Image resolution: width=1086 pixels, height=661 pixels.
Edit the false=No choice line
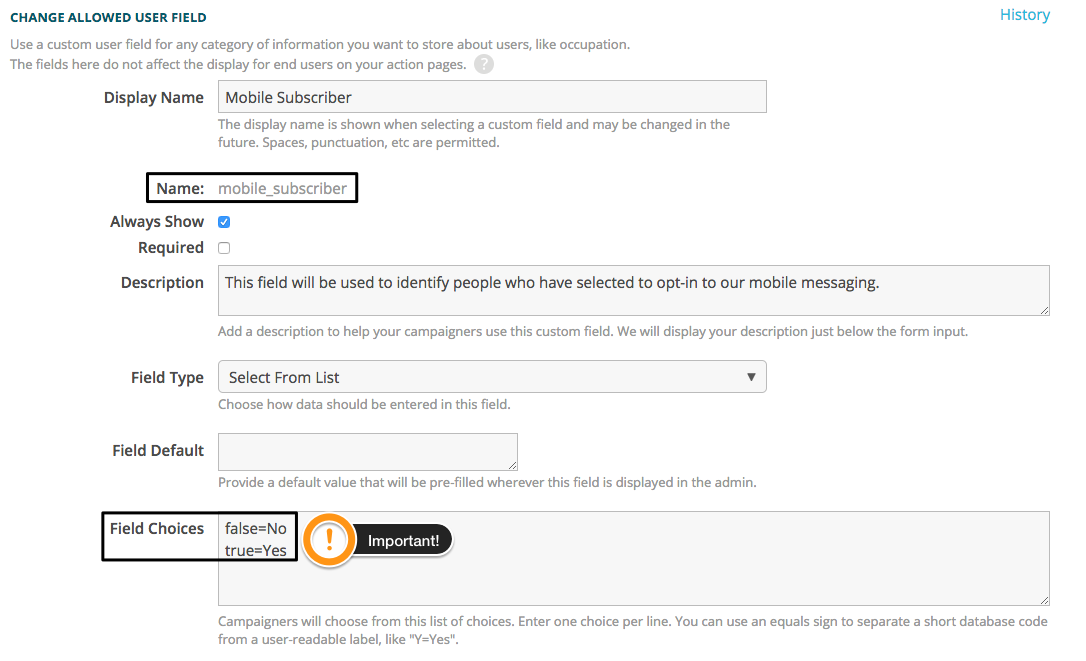click(257, 527)
